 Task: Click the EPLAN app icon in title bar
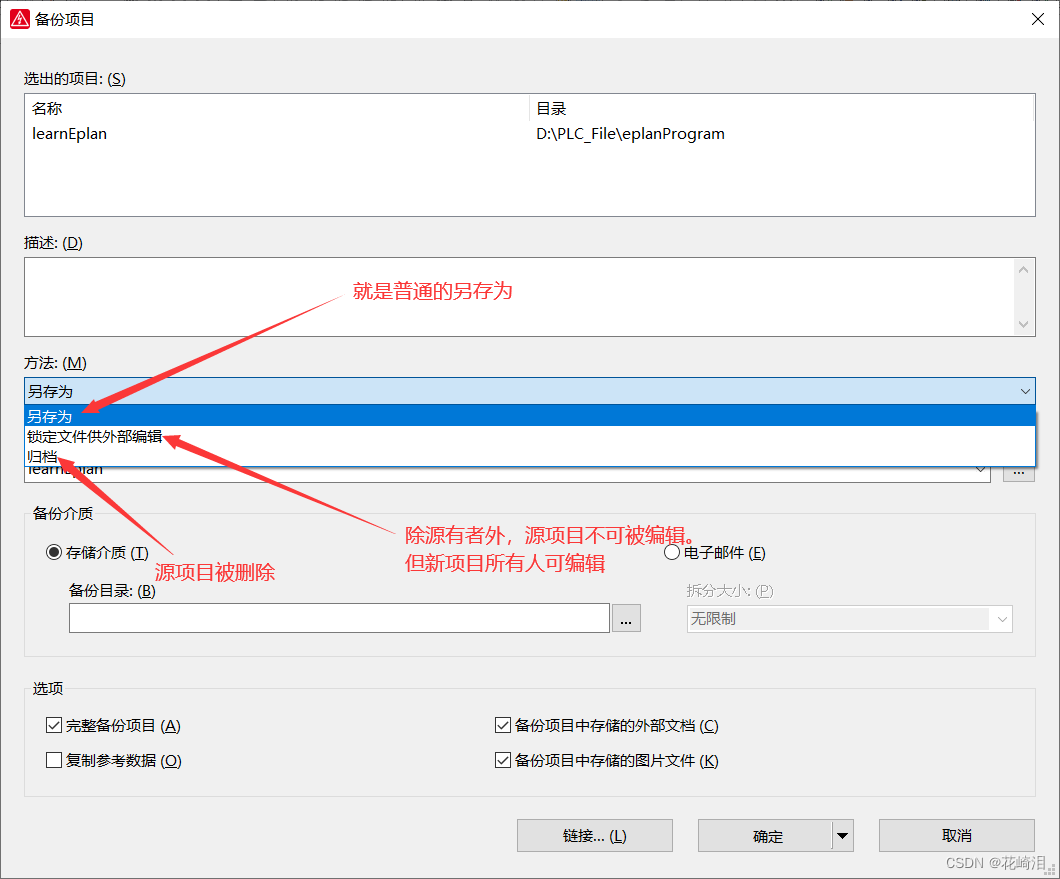point(20,19)
